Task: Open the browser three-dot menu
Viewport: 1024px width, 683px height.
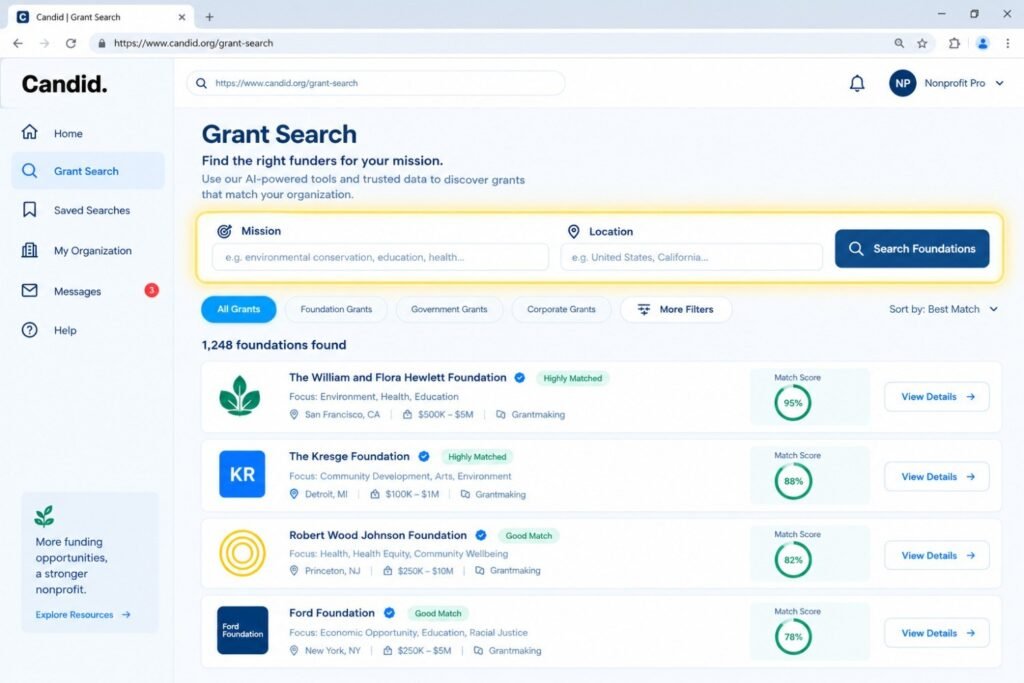Action: point(1008,43)
